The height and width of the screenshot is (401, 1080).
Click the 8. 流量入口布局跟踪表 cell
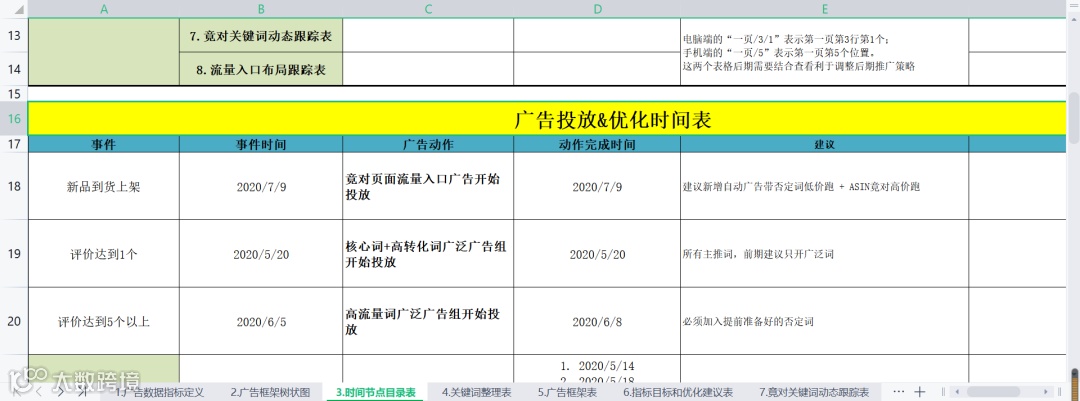[x=261, y=69]
